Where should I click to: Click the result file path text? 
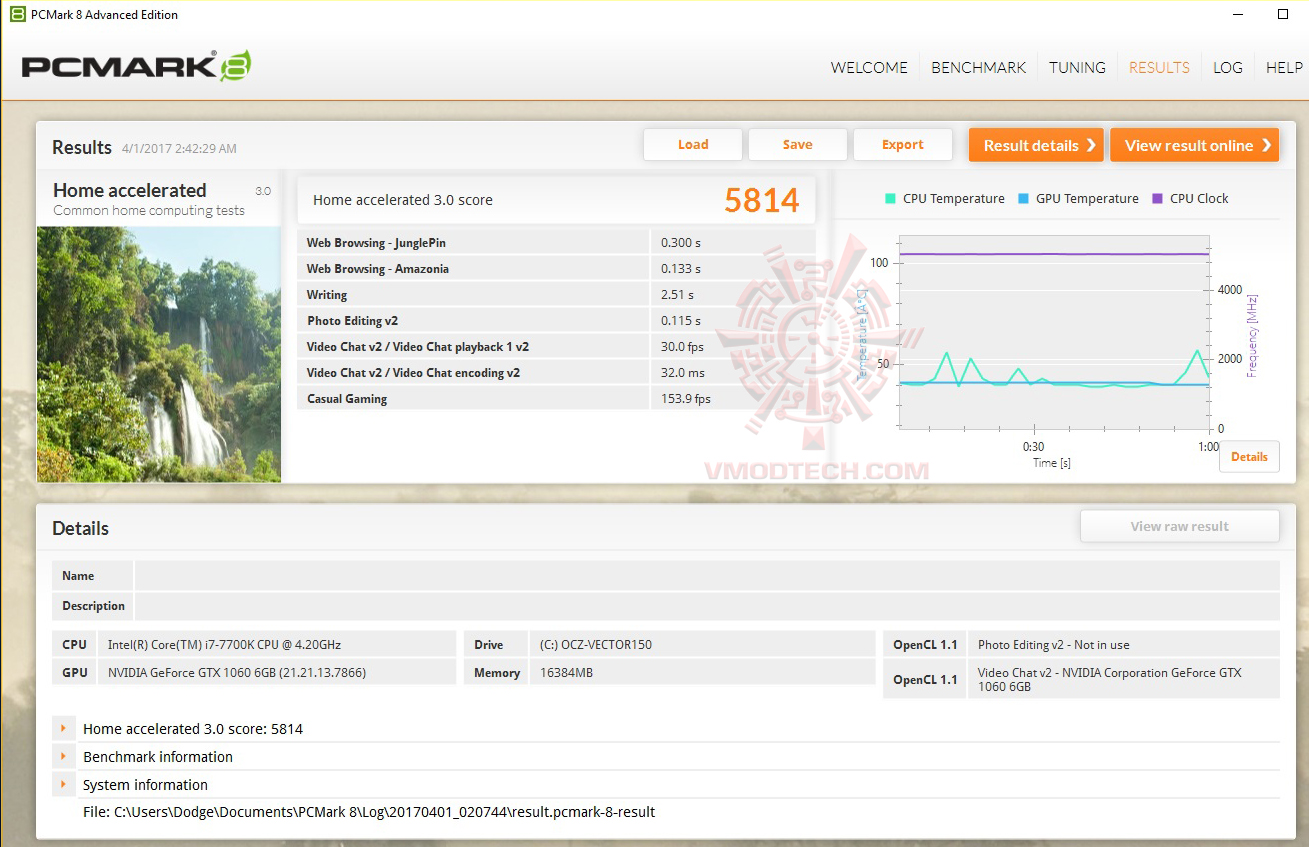369,812
